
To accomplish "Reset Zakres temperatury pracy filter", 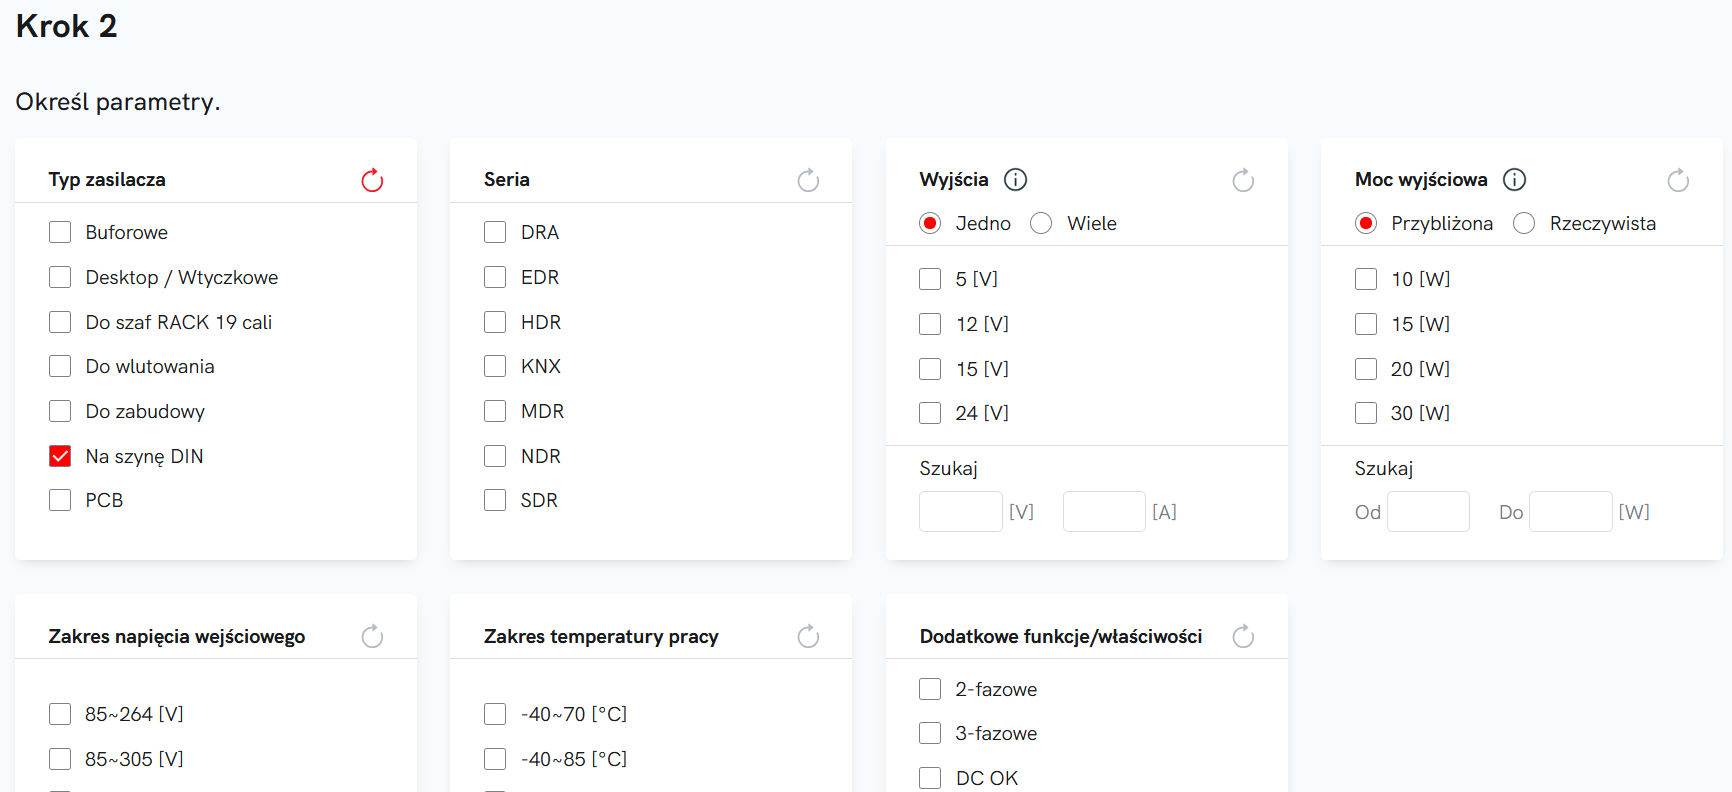I will (808, 636).
